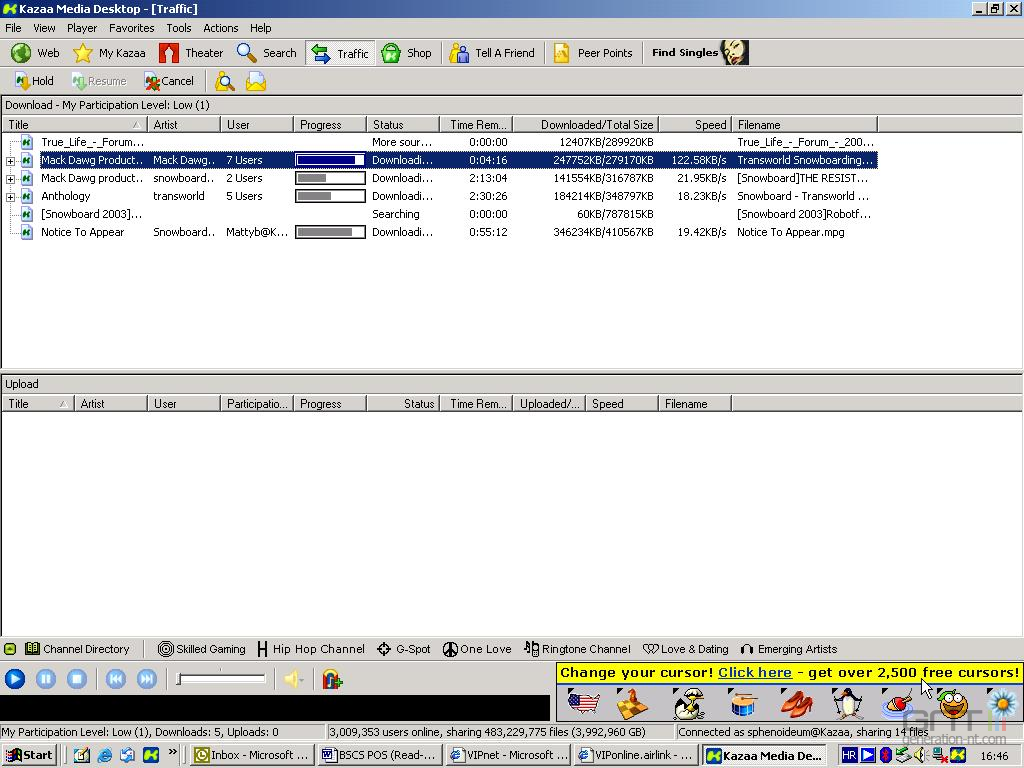Viewport: 1024px width, 768px height.
Task: Open the Channel Directory
Action: [x=77, y=649]
